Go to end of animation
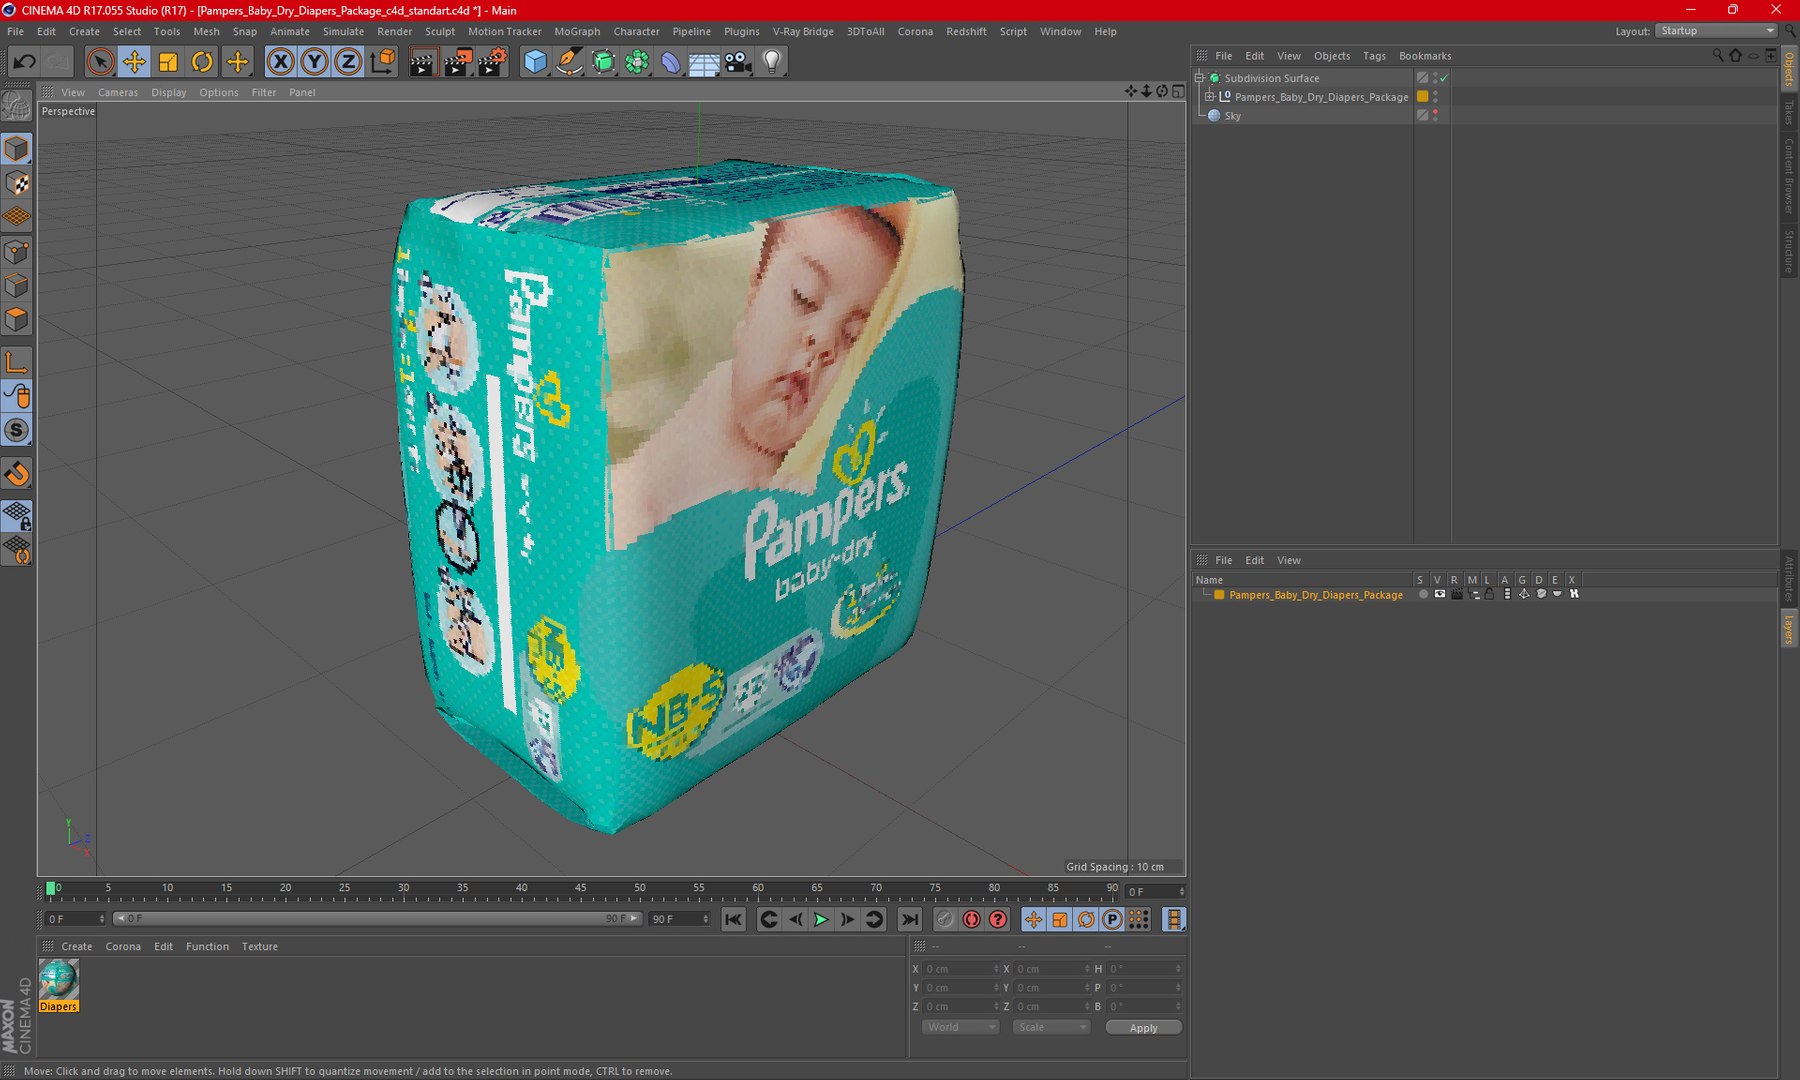Viewport: 1800px width, 1080px height. [909, 919]
